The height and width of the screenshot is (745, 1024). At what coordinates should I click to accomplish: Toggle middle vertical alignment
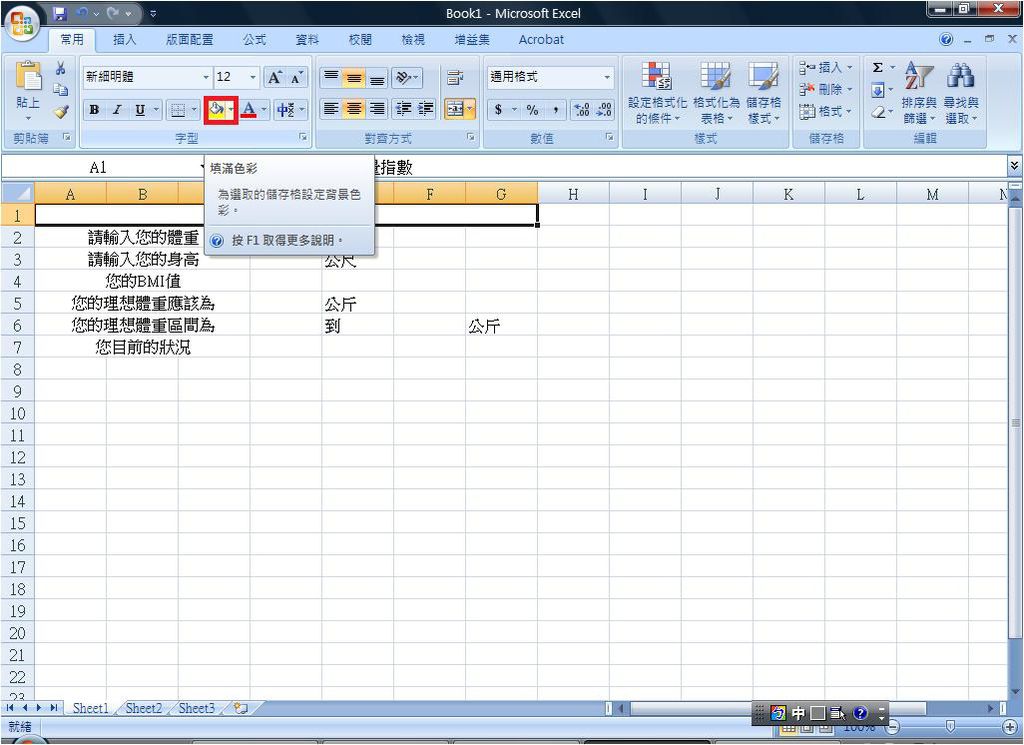tap(354, 78)
